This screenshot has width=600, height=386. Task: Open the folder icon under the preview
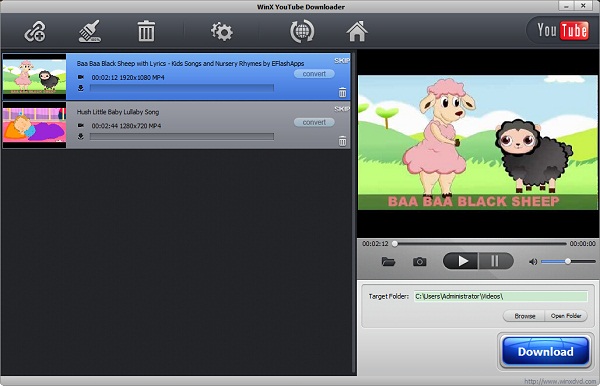[388, 262]
